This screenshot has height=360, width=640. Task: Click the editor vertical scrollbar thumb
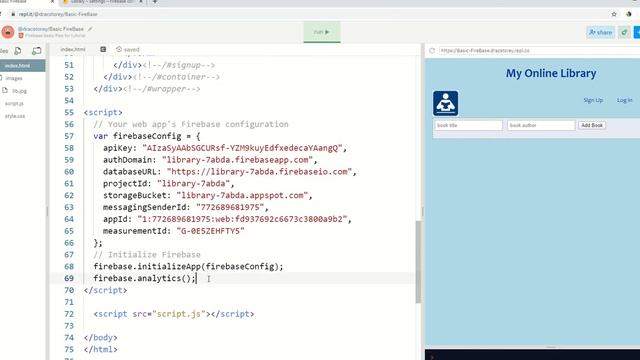point(418,261)
